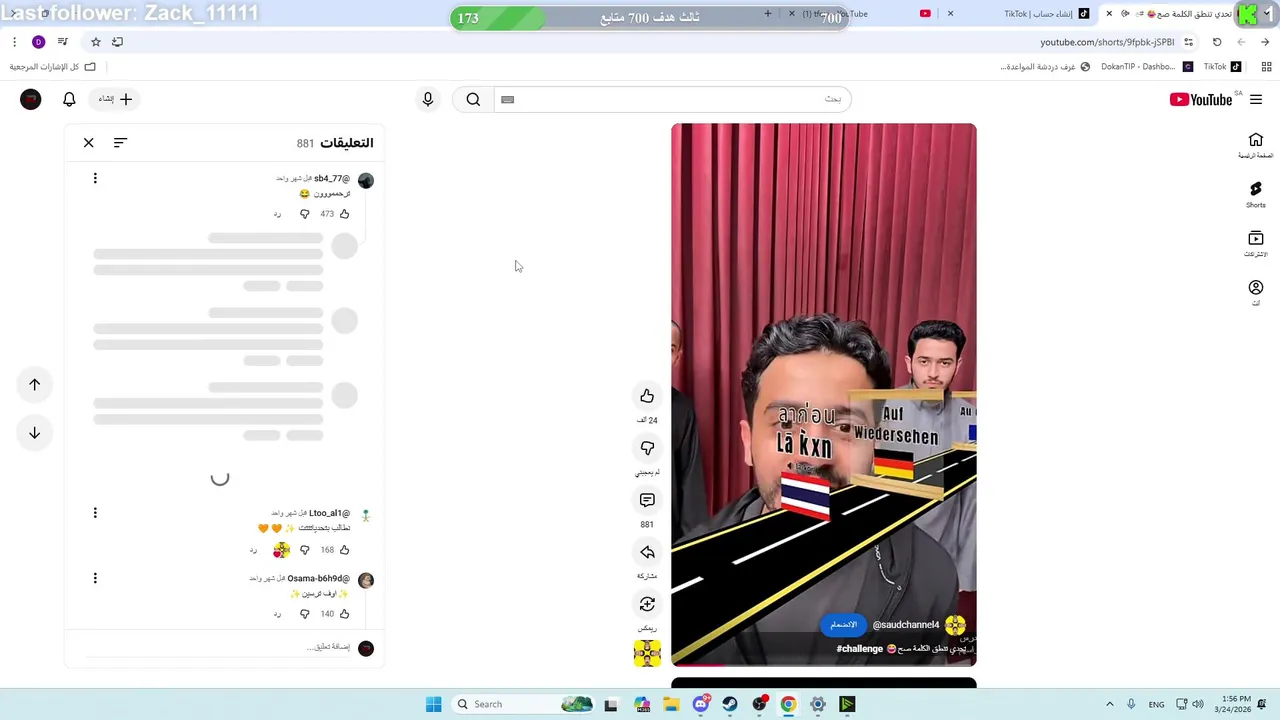Click the browser address bar URL
1280x720 pixels.
tap(1107, 42)
